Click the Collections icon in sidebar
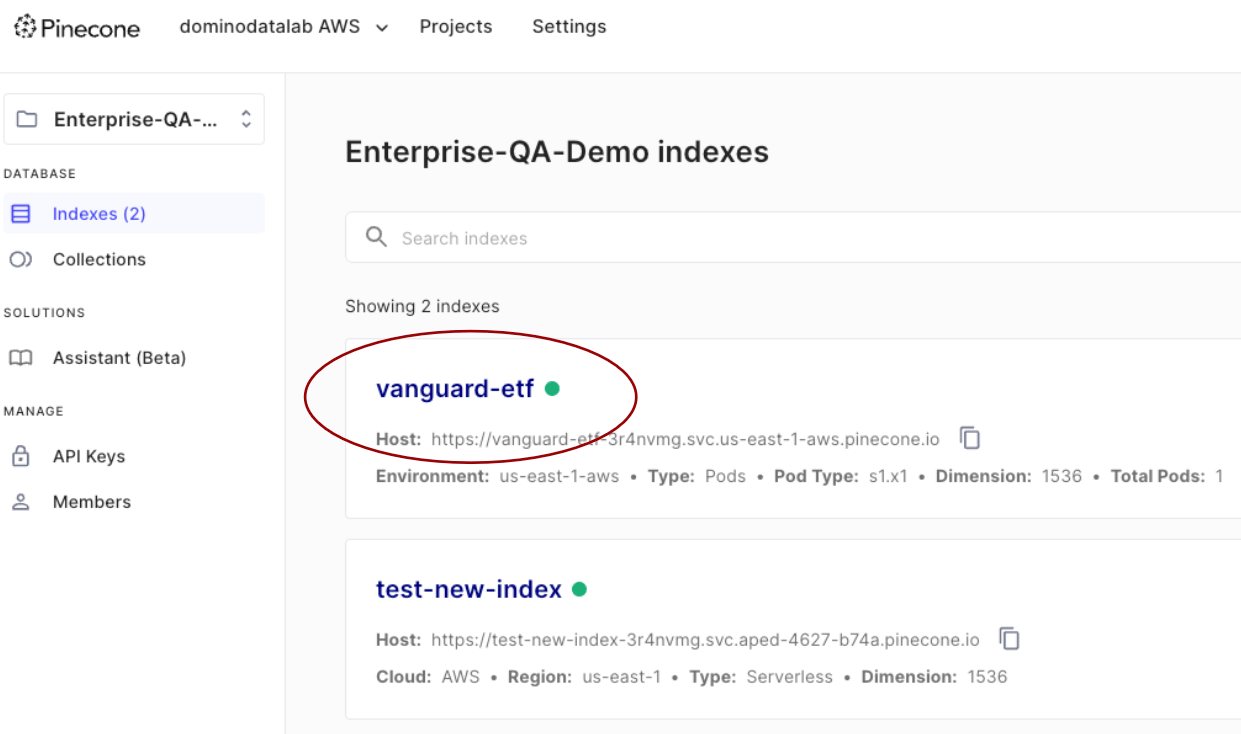This screenshot has height=734, width=1241. [21, 259]
